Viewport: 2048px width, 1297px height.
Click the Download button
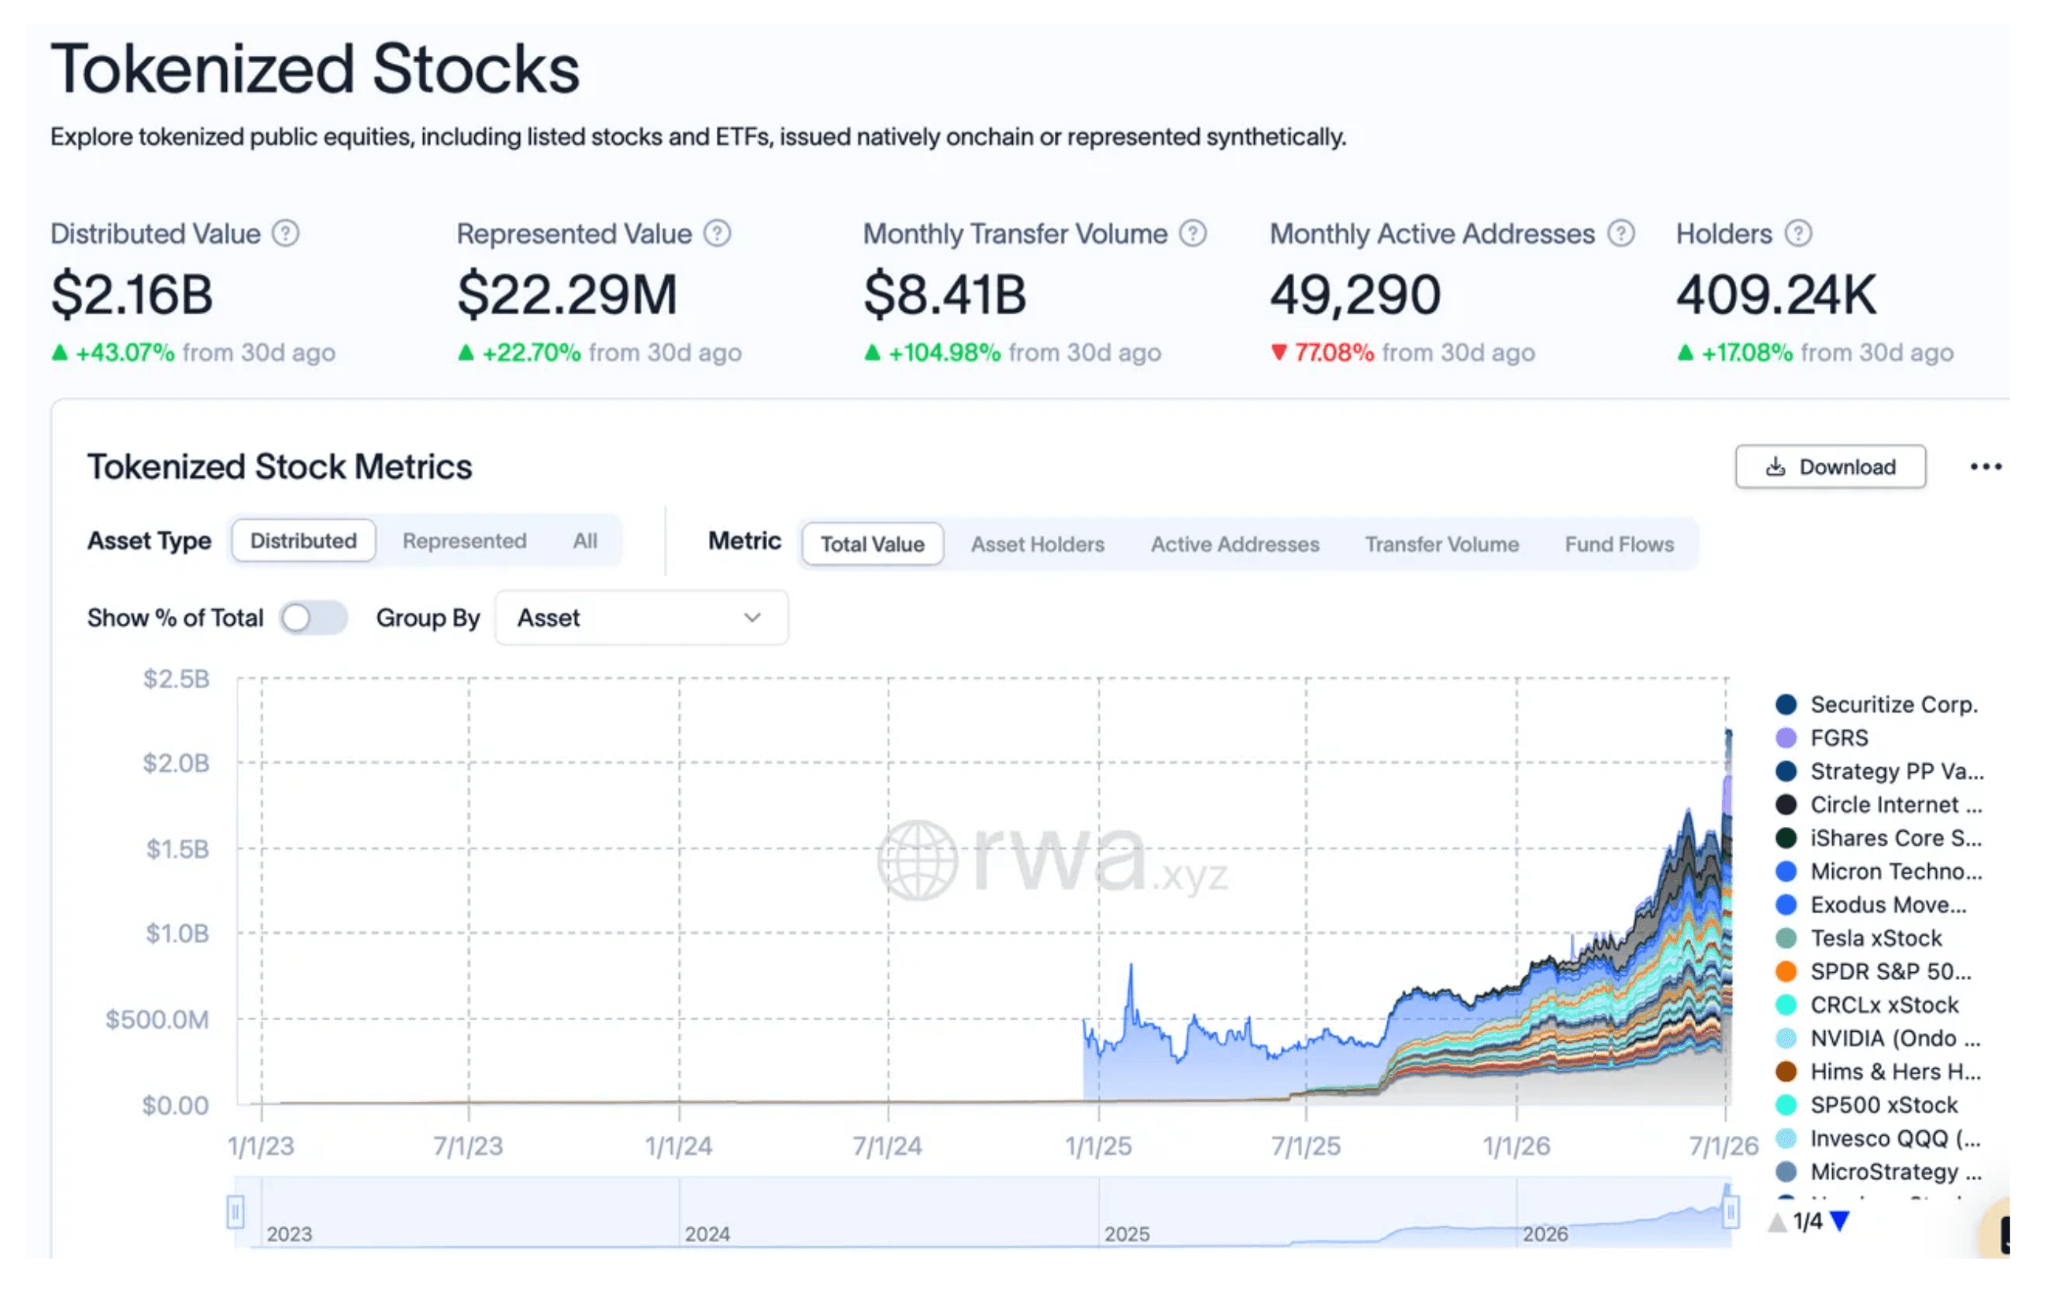(1830, 467)
